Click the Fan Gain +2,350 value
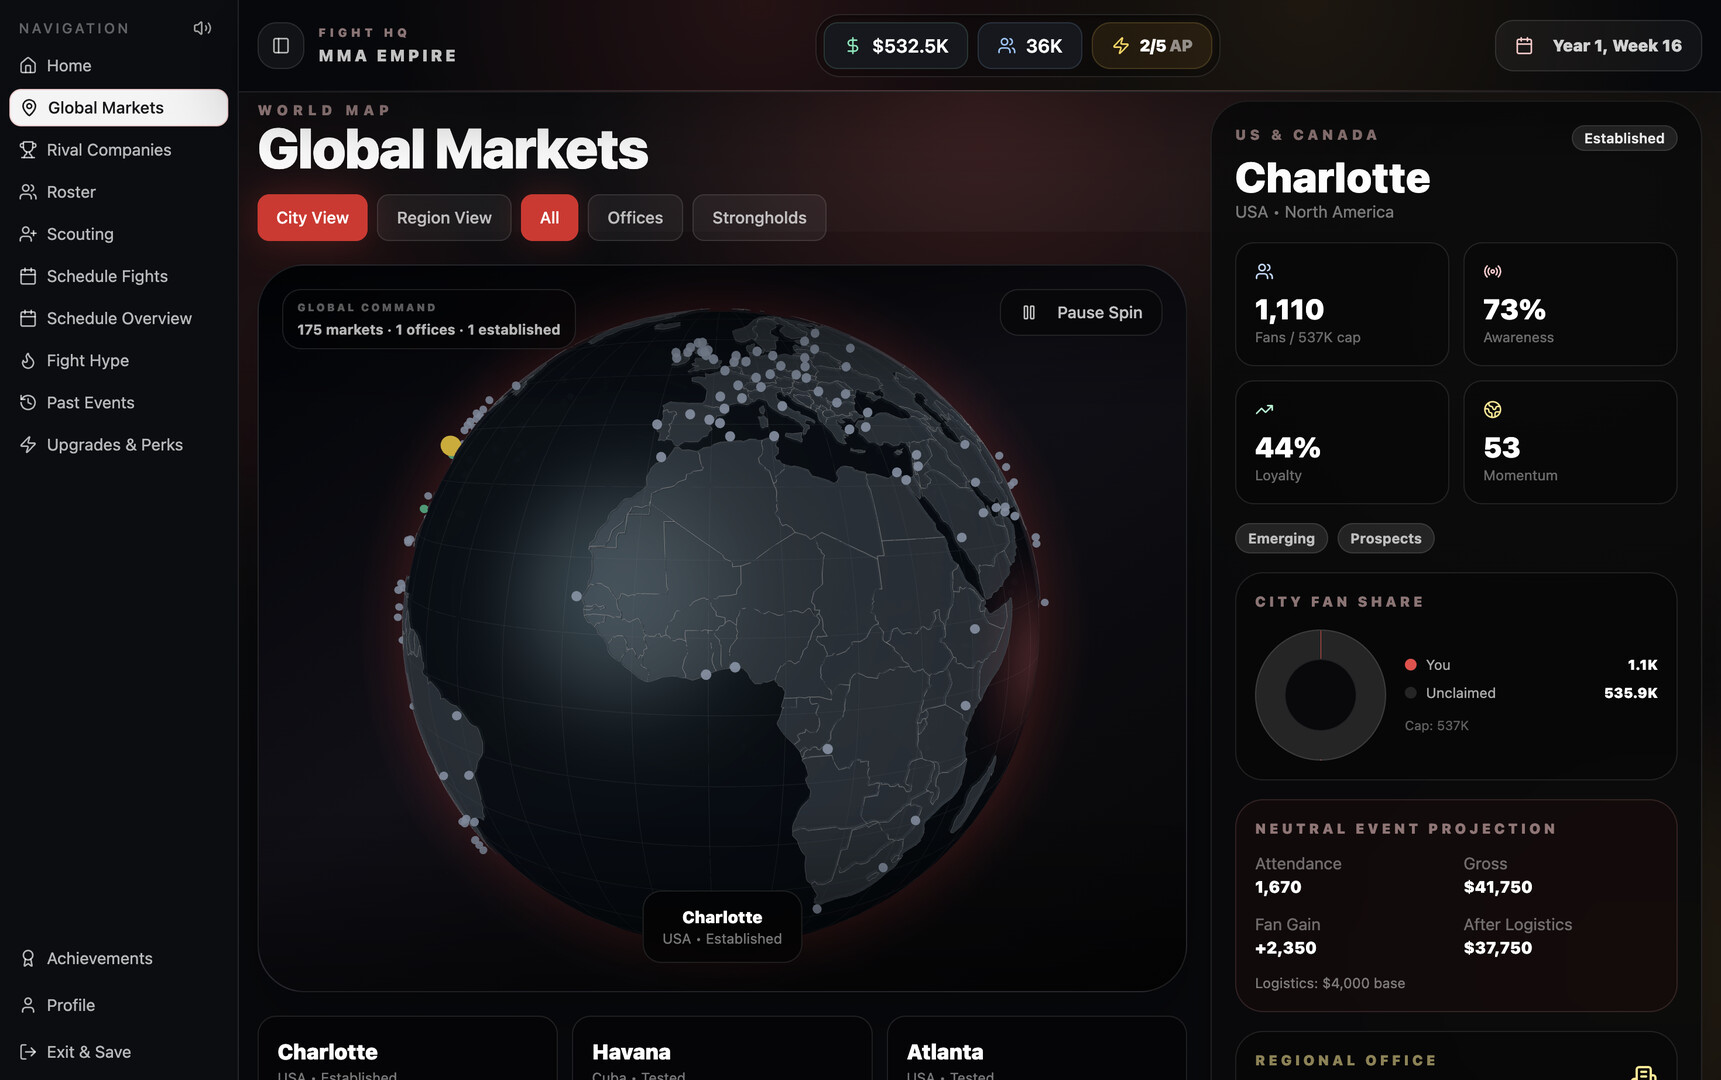Image resolution: width=1721 pixels, height=1080 pixels. [x=1285, y=948]
